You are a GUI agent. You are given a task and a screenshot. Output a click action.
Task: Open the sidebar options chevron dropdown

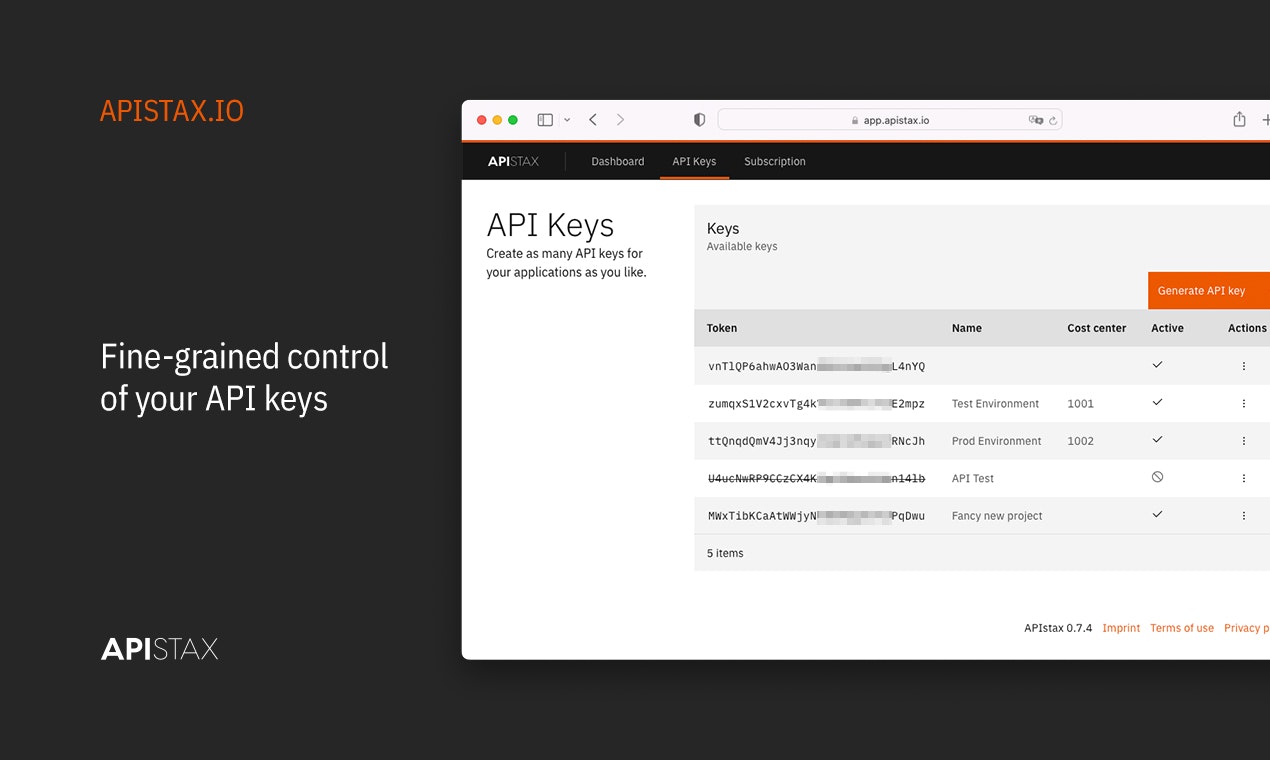[x=567, y=120]
